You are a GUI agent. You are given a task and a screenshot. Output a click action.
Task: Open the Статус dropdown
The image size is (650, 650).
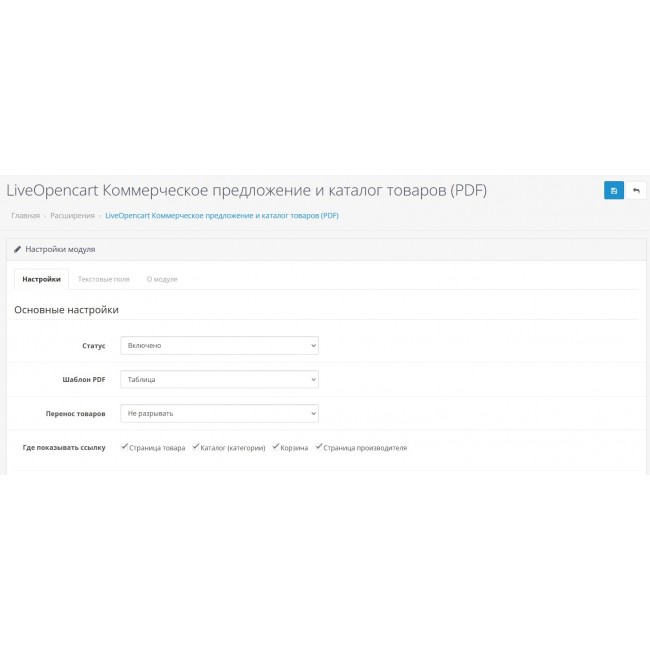pos(219,345)
